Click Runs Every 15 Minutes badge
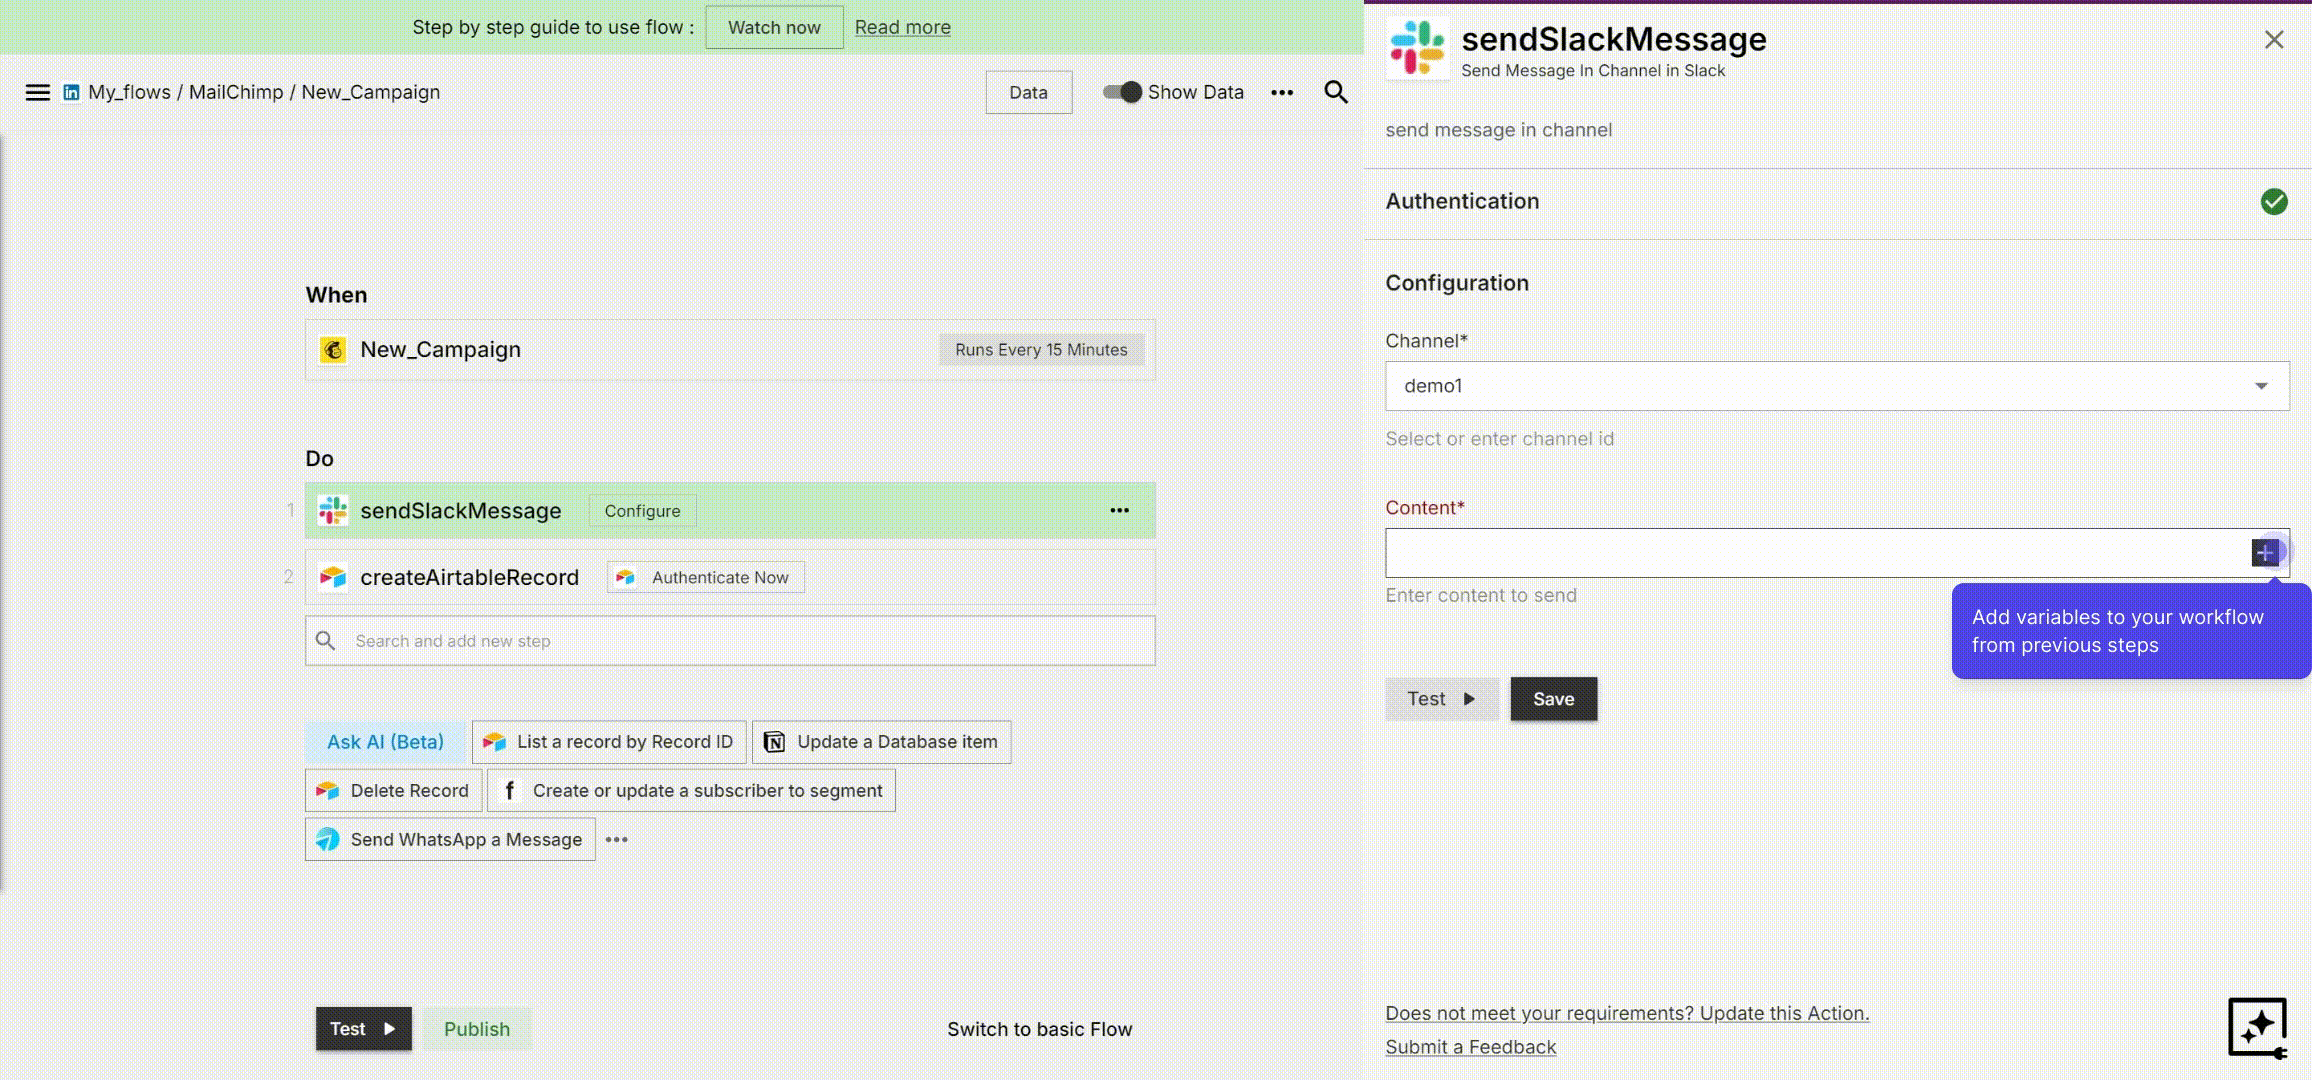Image resolution: width=2312 pixels, height=1080 pixels. [1041, 350]
